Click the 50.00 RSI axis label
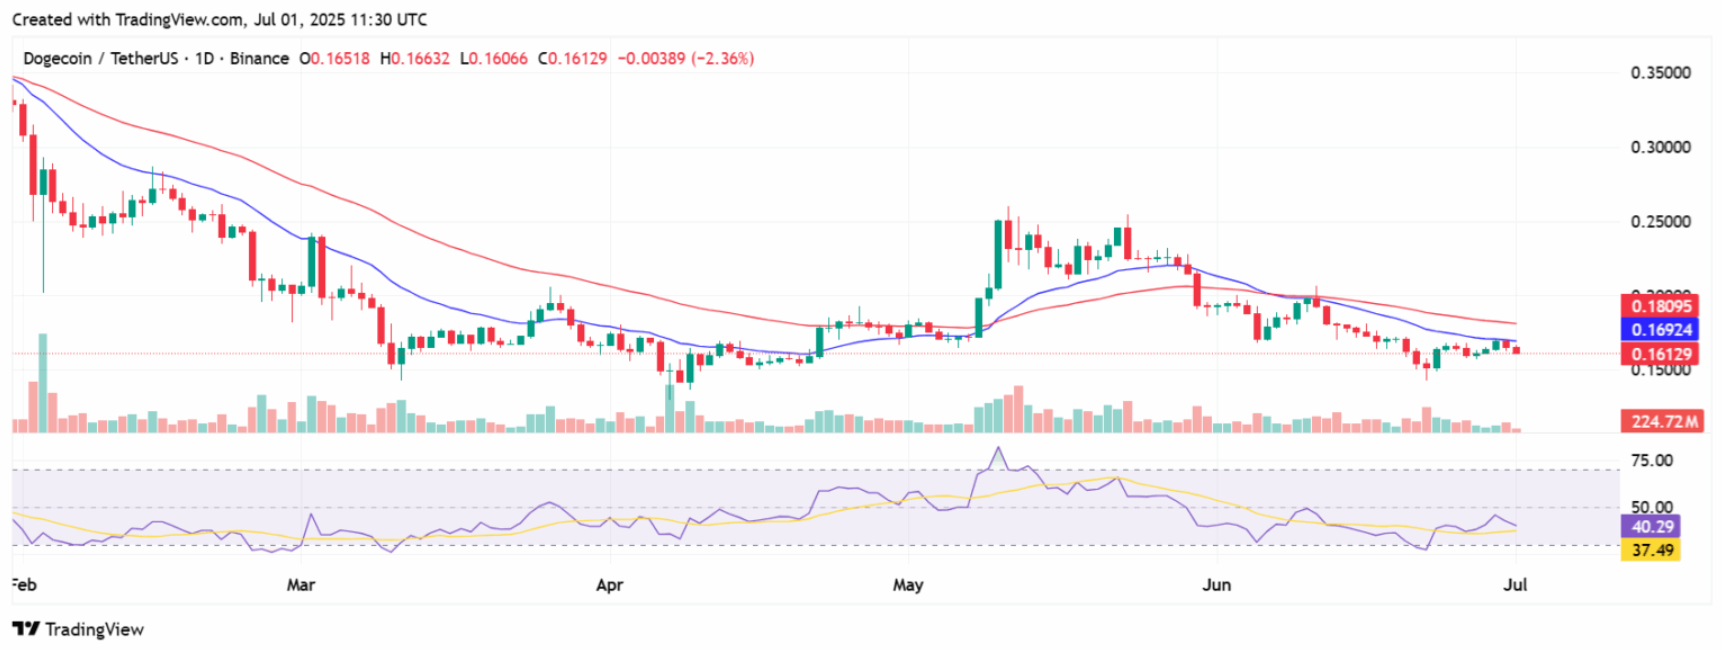Viewport: 1722px width, 650px height. 1652,507
